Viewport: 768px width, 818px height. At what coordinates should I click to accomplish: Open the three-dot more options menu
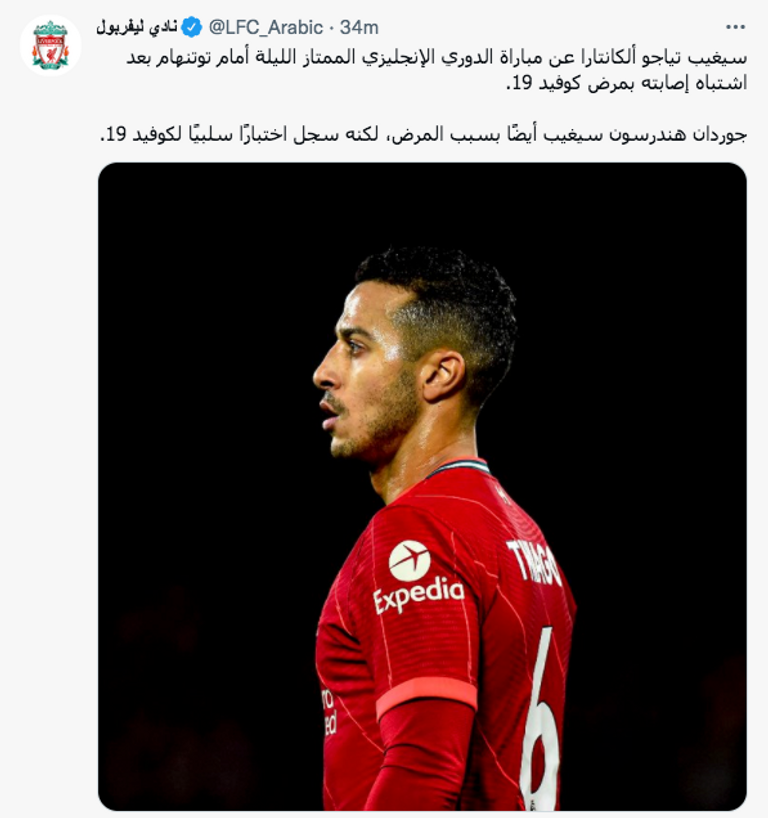pos(735,27)
